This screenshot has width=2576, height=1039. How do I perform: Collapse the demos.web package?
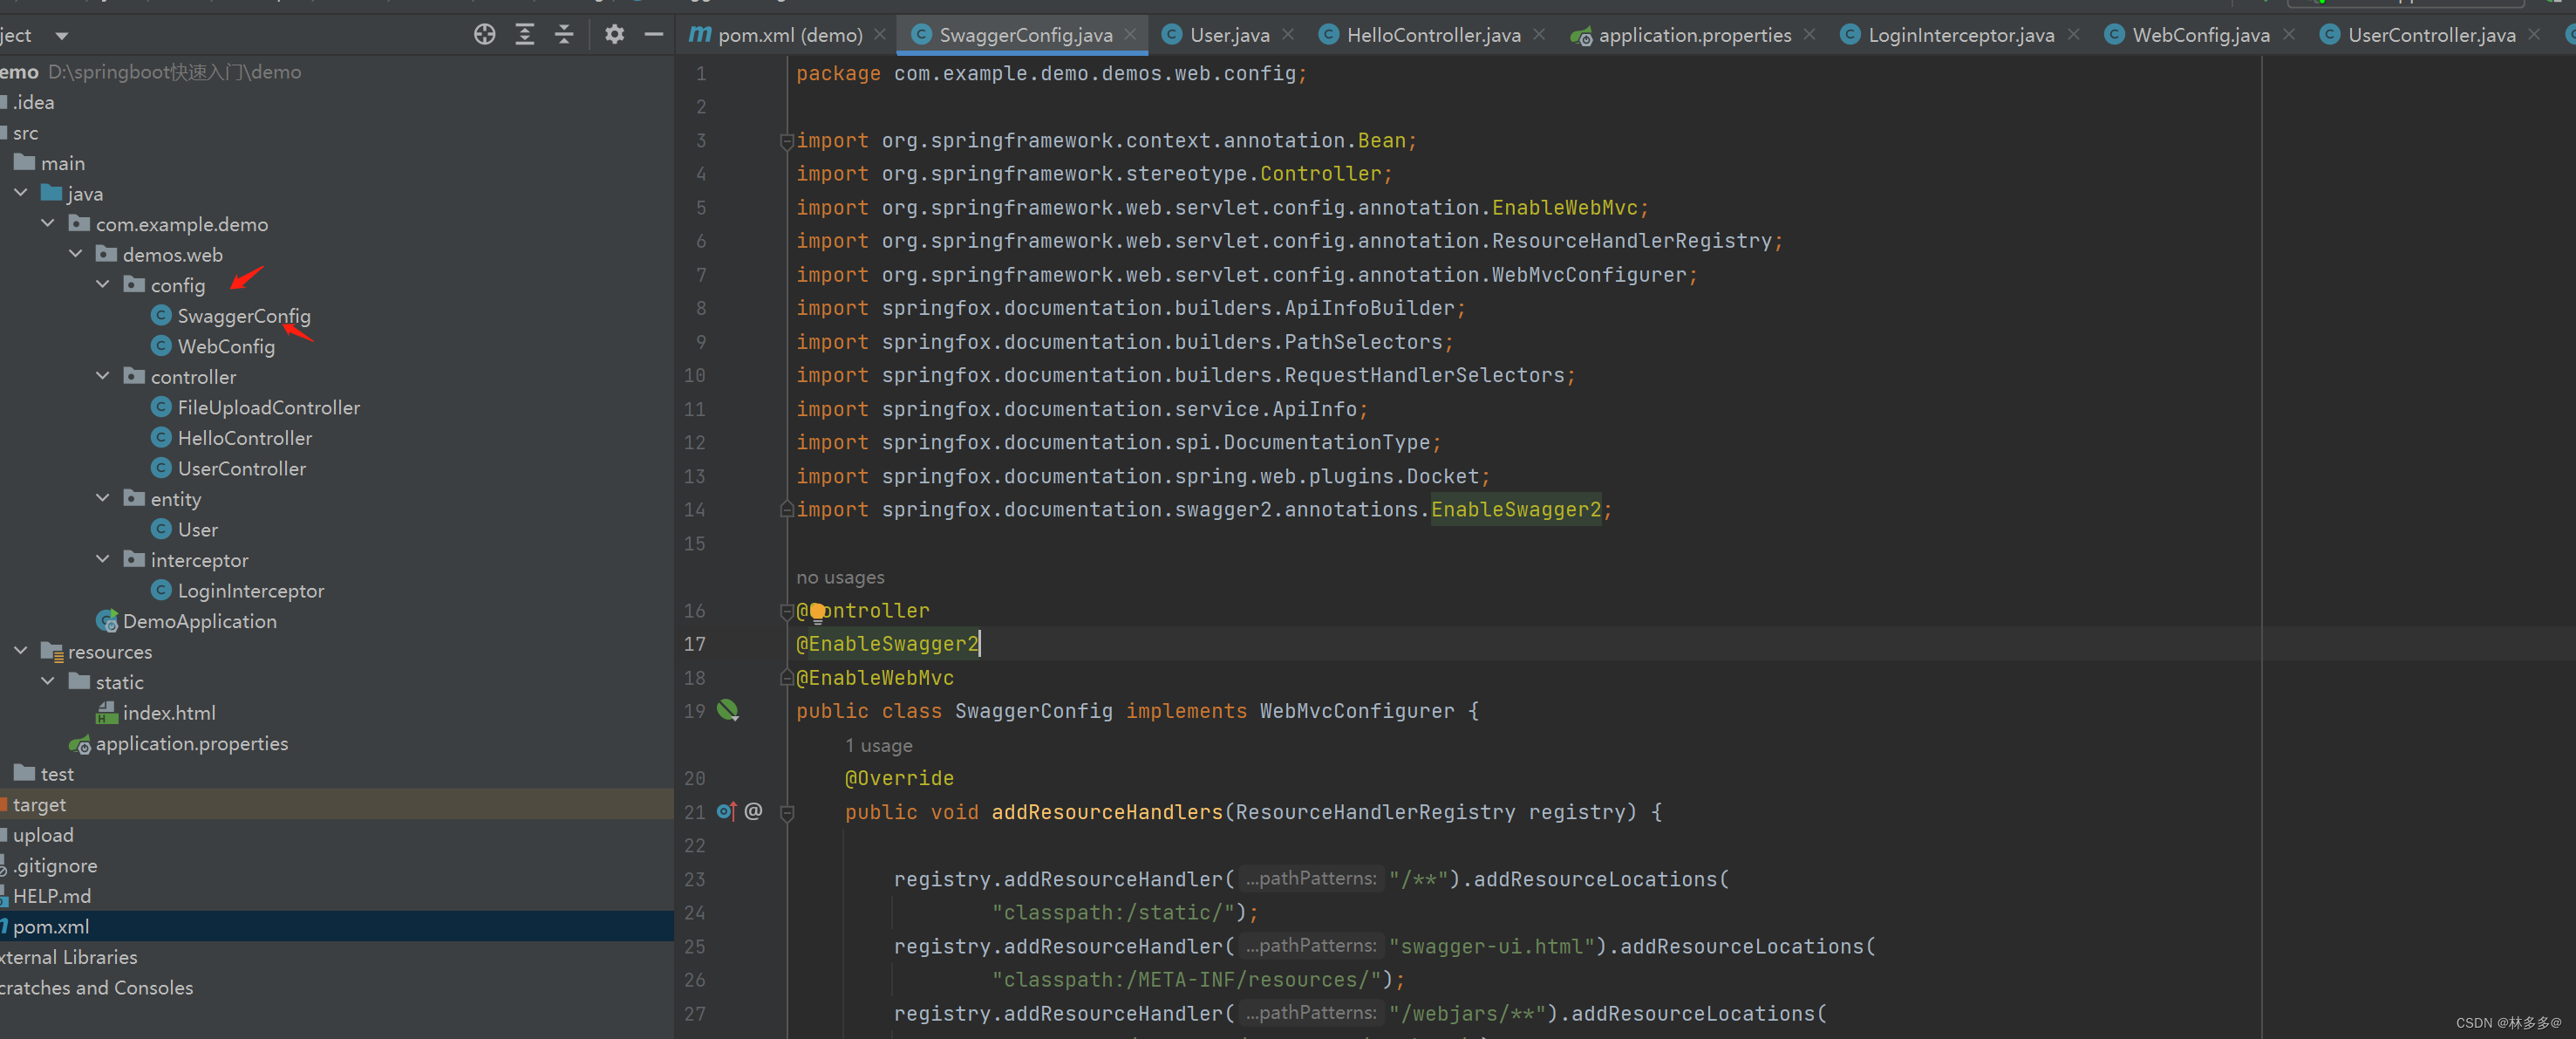(76, 254)
